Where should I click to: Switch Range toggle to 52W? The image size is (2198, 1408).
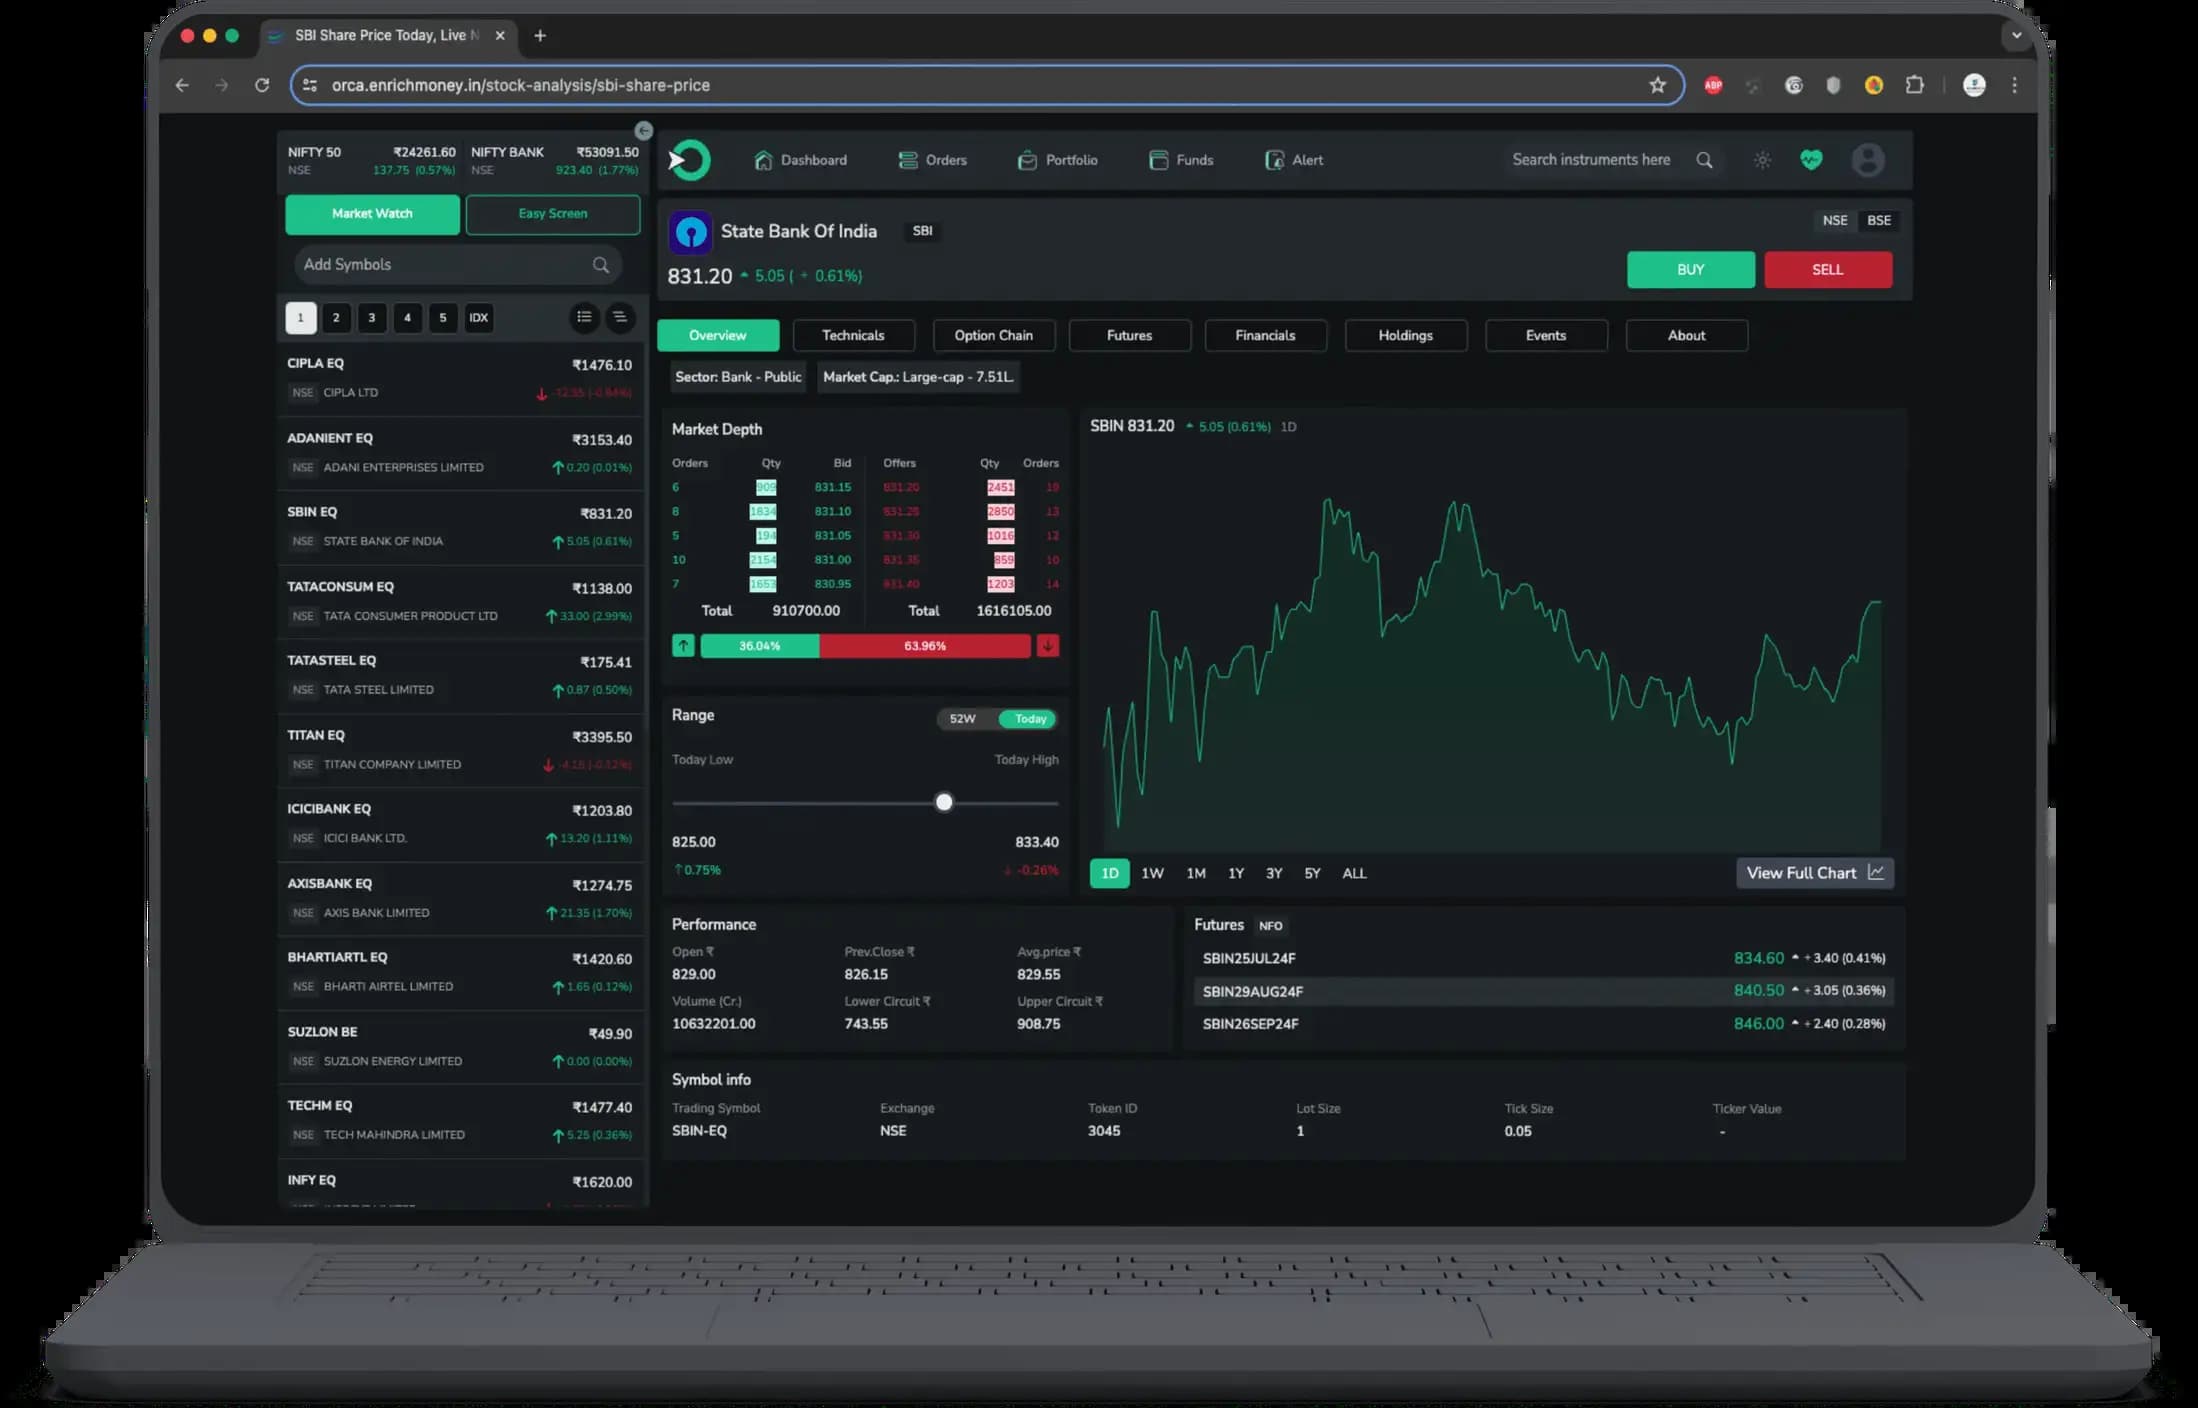(962, 719)
